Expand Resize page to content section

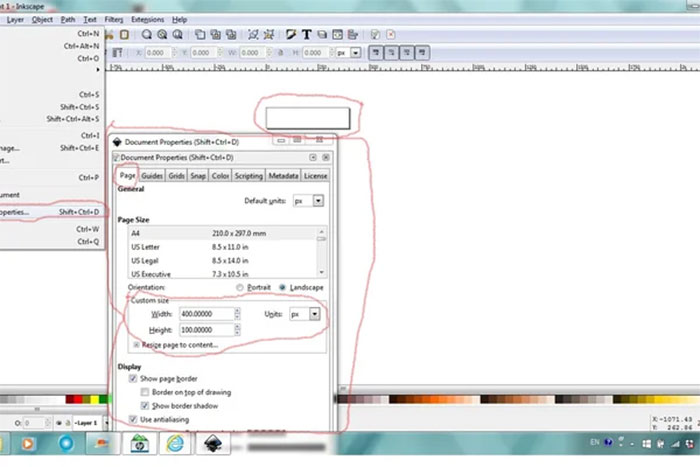click(136, 344)
